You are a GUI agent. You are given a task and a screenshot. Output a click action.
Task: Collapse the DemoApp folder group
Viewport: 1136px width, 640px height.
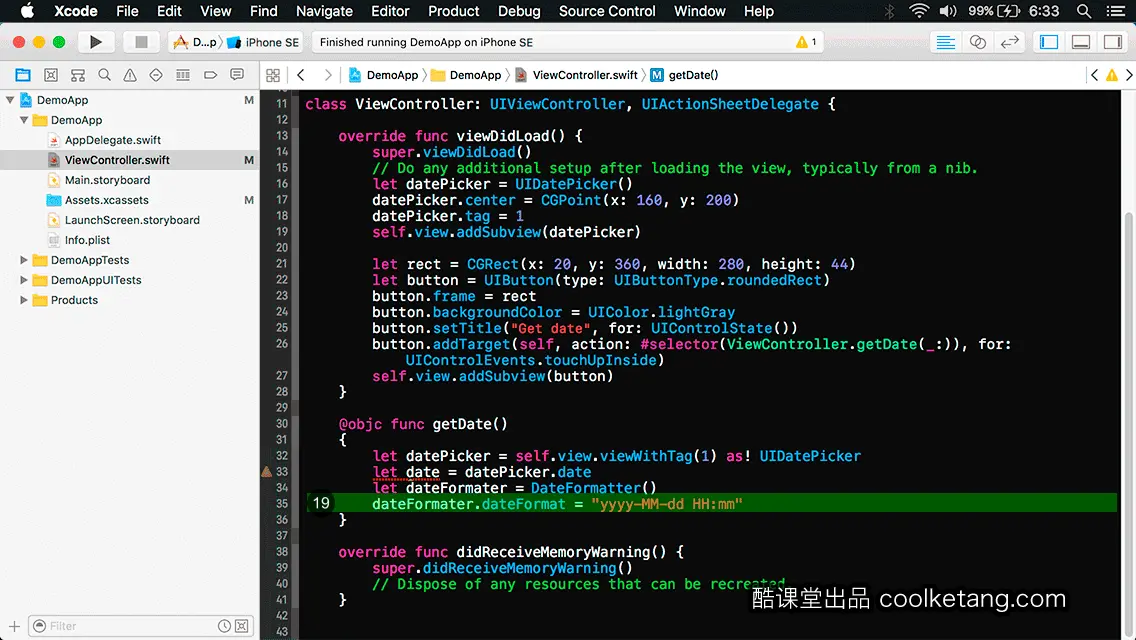coord(24,120)
